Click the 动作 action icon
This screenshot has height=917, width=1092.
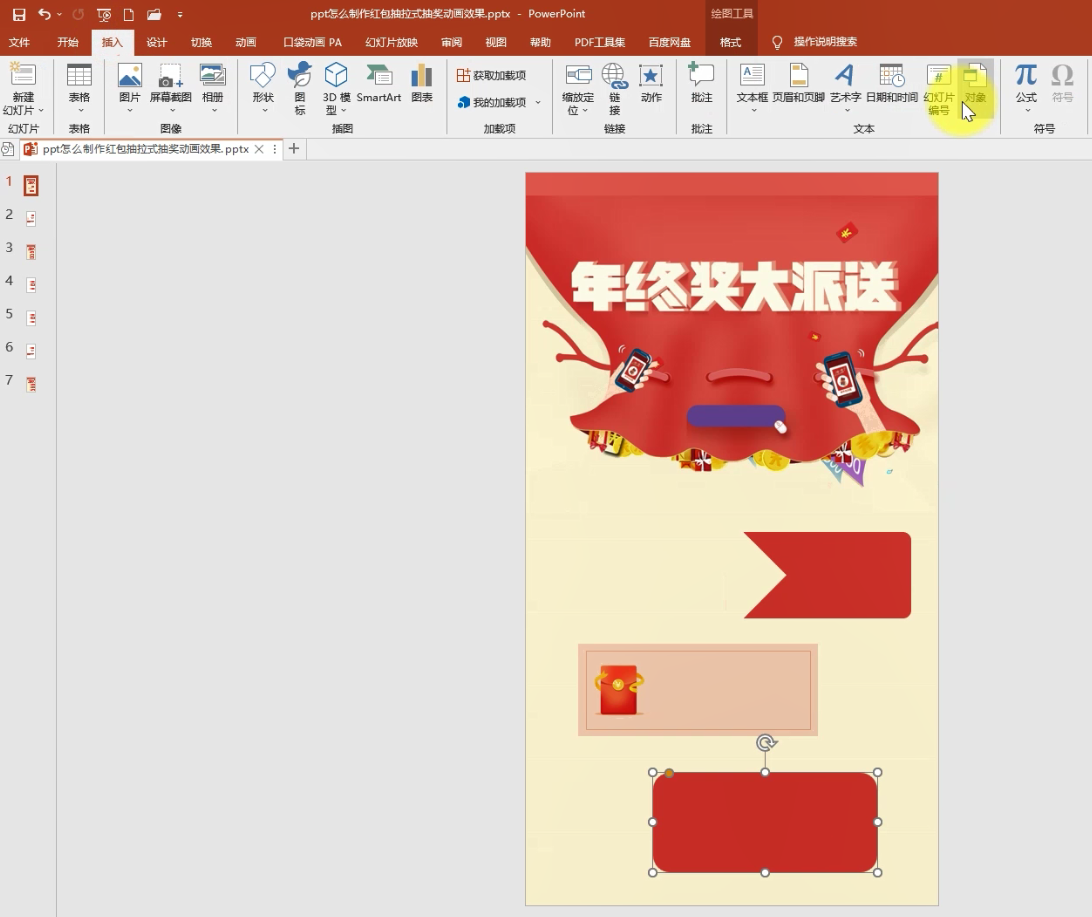coord(651,75)
